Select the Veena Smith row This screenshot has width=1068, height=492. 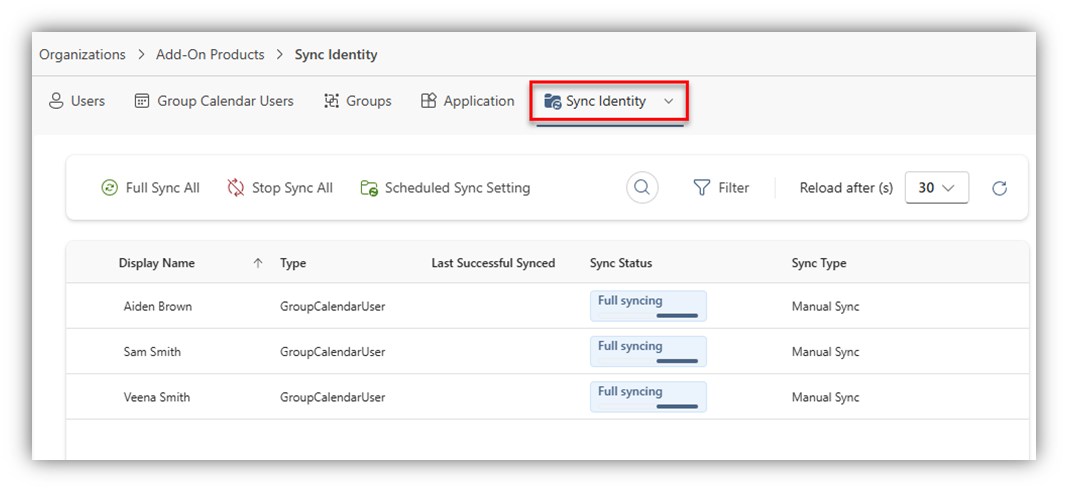(156, 397)
